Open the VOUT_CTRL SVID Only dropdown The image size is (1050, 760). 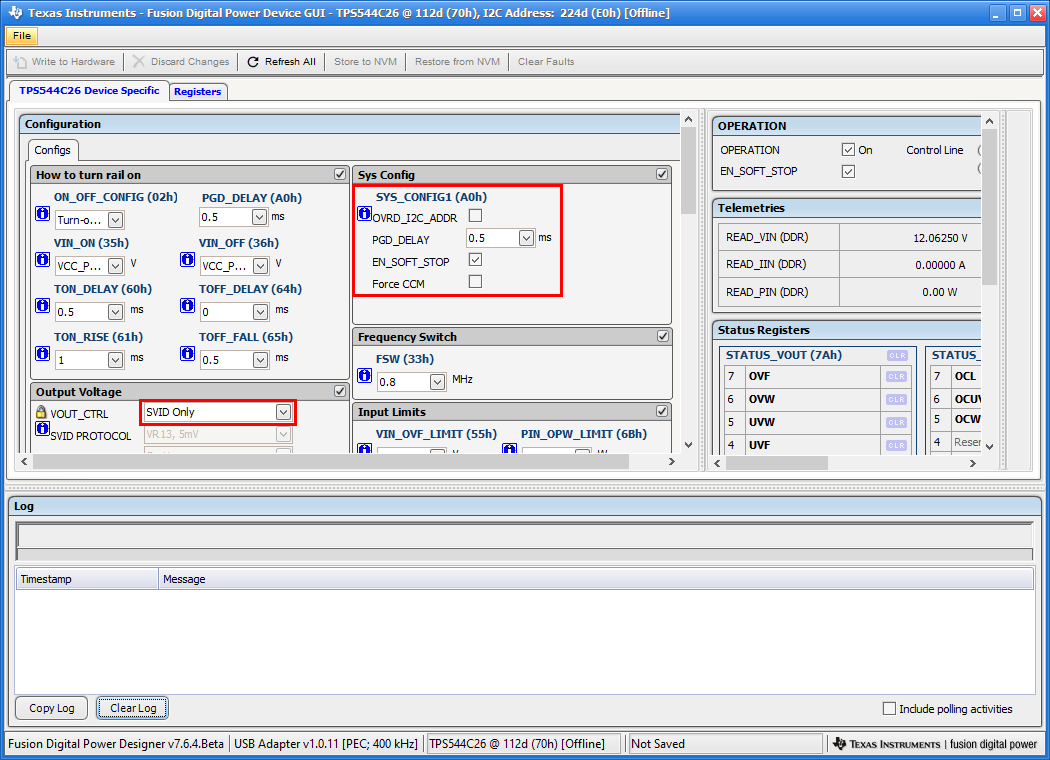pyautogui.click(x=284, y=412)
